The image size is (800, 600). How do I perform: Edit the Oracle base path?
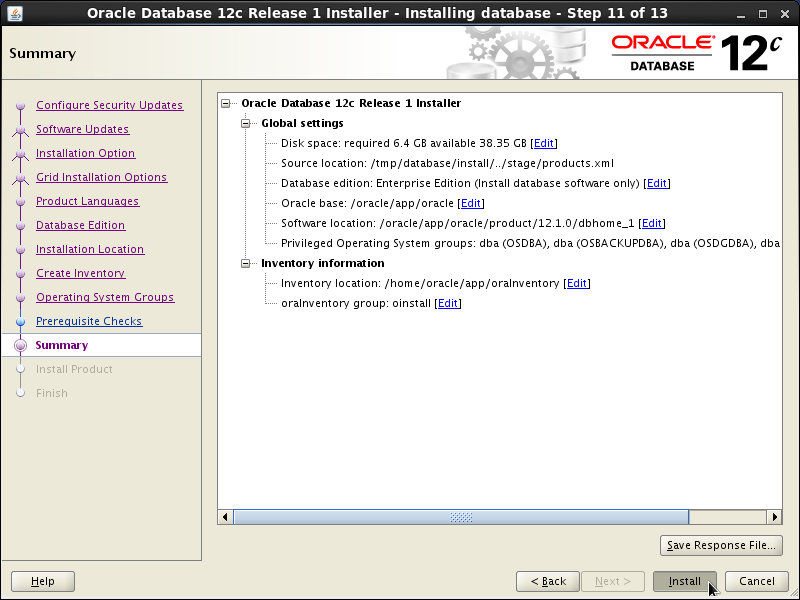pos(470,204)
